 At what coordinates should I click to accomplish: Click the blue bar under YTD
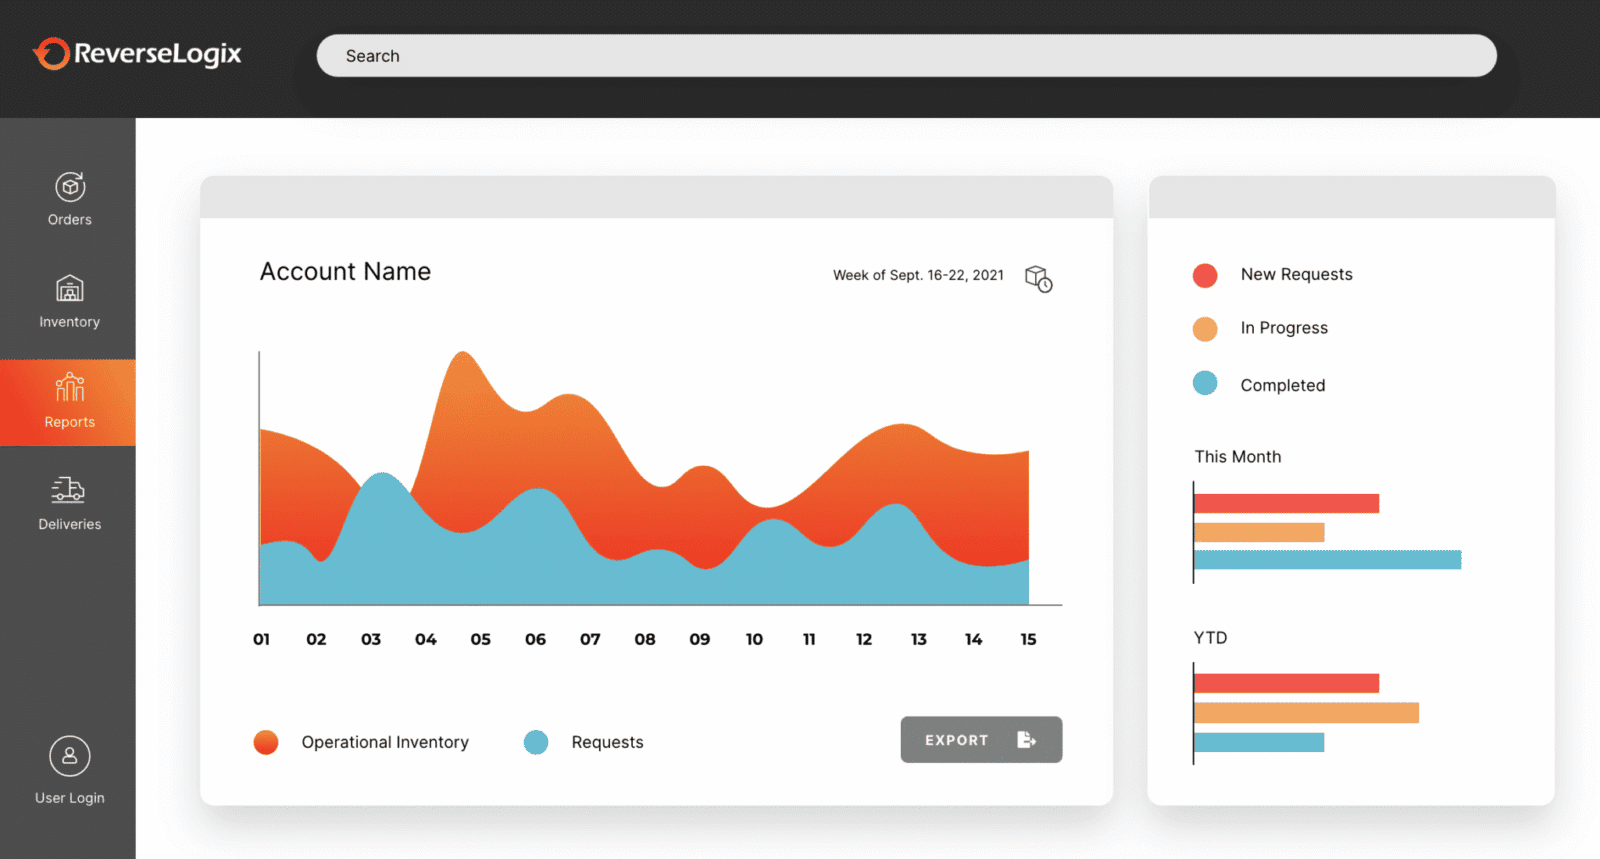(x=1259, y=742)
